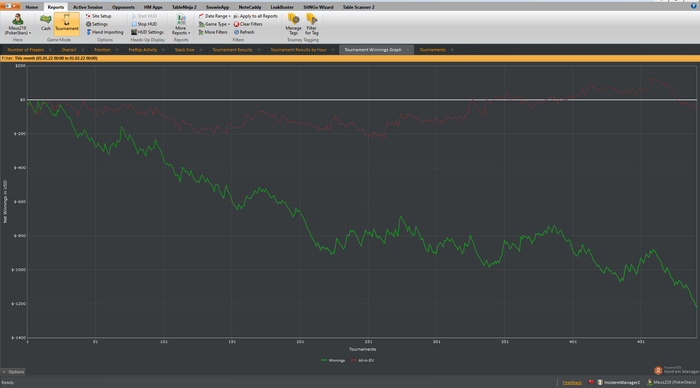Viewport: 700px width, 388px height.
Task: Close the Position report tab
Action: pyautogui.click(x=117, y=50)
